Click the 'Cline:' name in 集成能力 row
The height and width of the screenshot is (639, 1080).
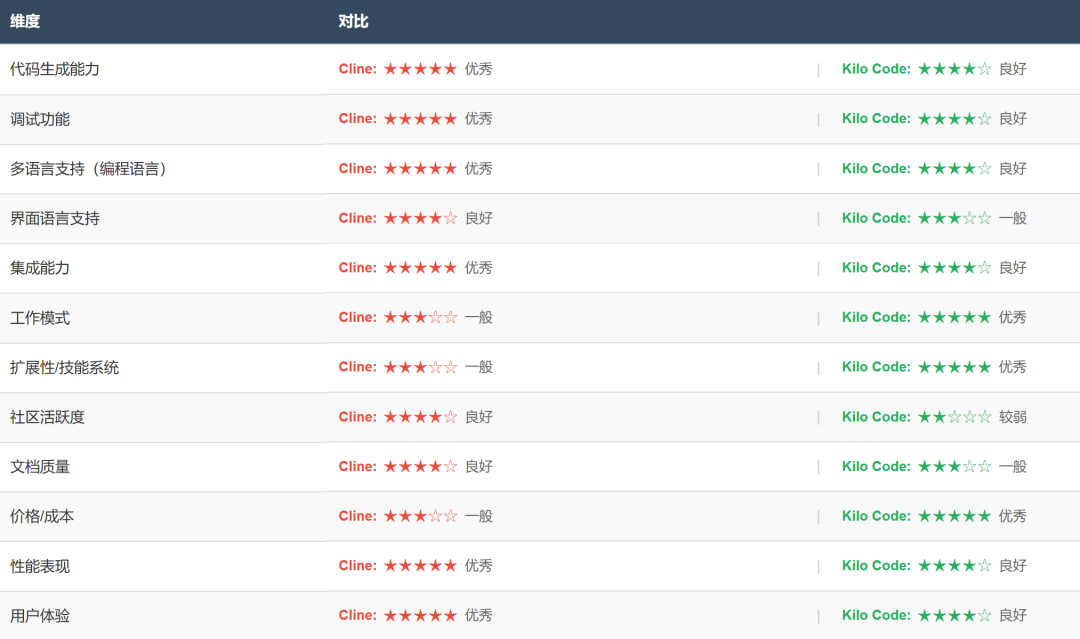click(x=357, y=267)
